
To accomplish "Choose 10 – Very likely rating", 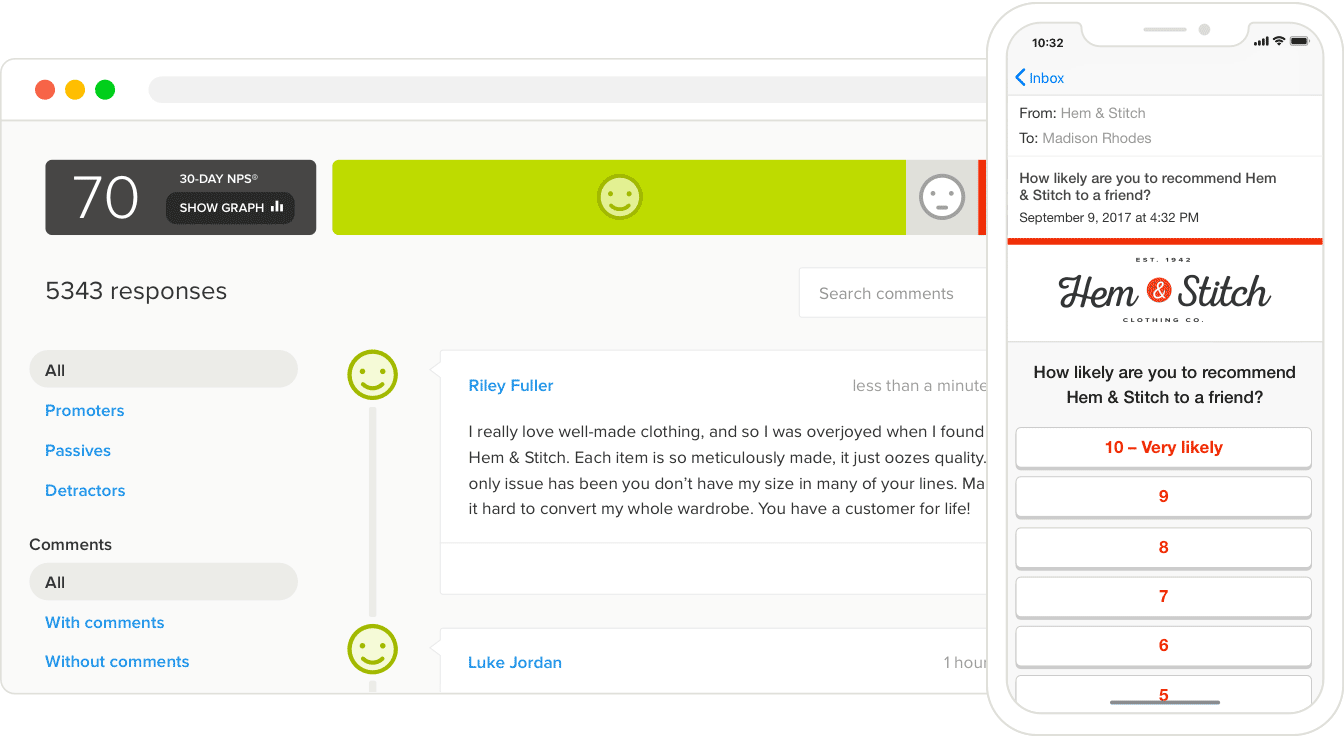I will click(x=1163, y=447).
